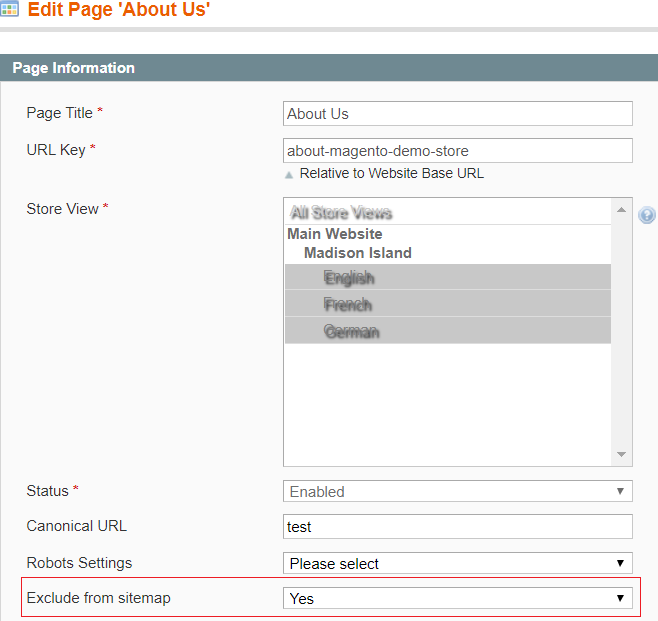Open the Status dropdown showing Enabled
The width and height of the screenshot is (658, 621).
[x=458, y=491]
